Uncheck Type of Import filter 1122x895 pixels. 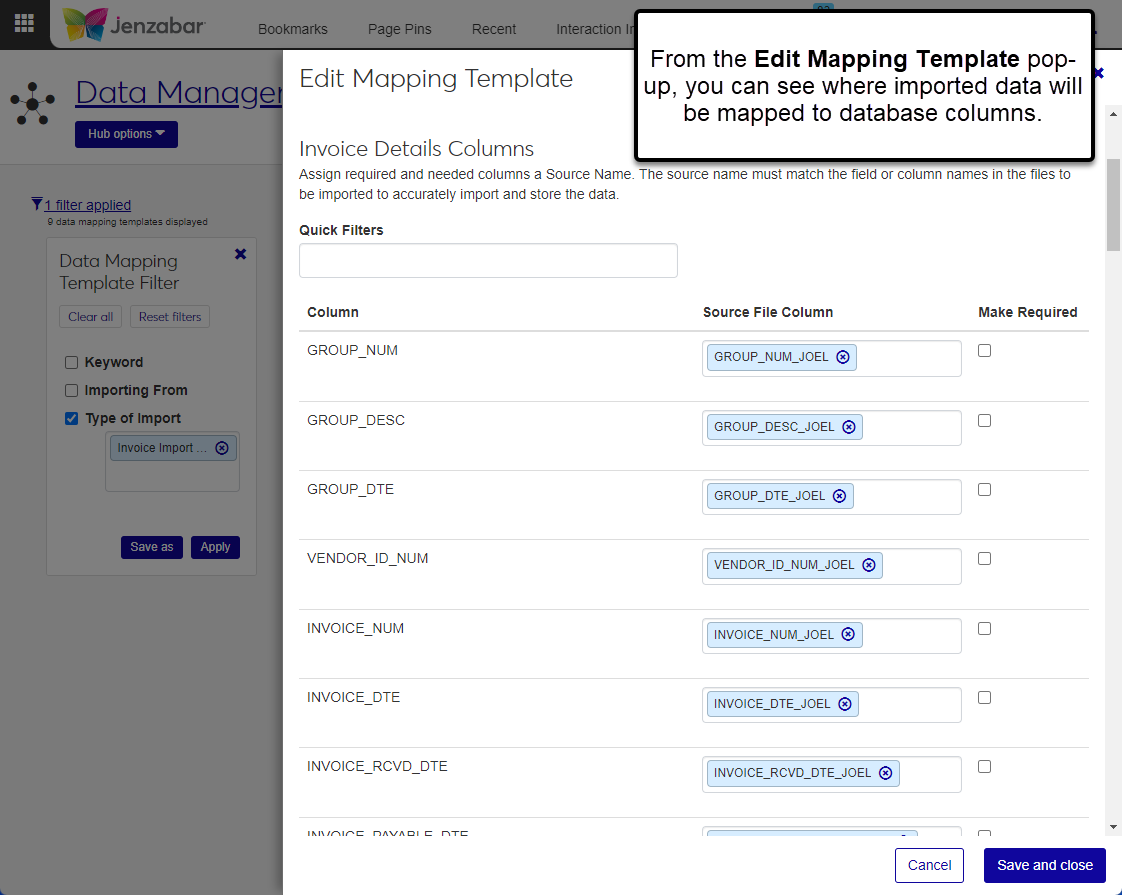(x=71, y=419)
